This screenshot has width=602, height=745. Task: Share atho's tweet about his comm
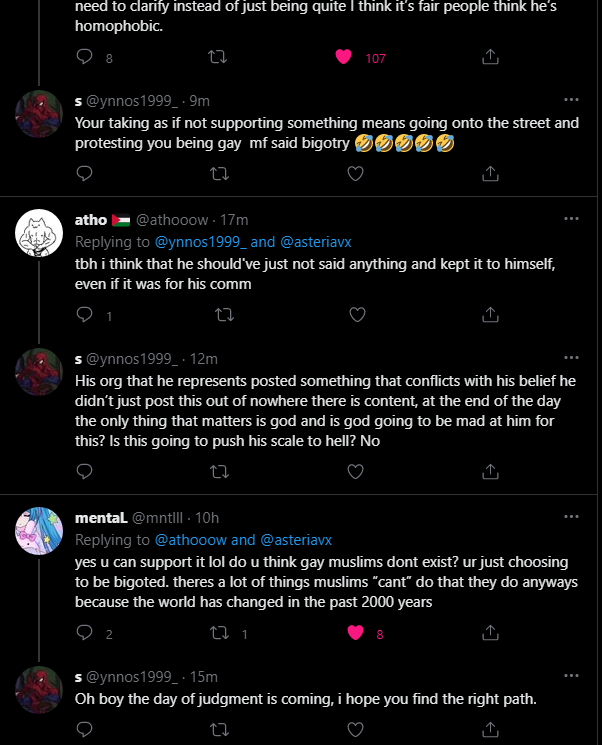click(491, 315)
